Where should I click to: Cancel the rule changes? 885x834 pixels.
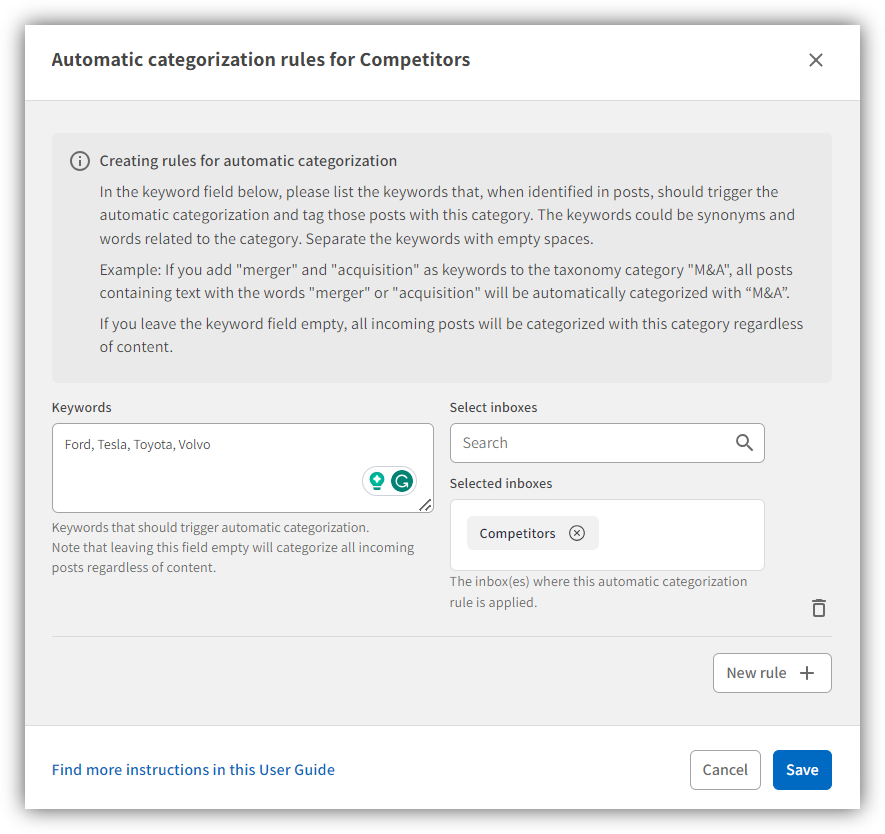pos(725,770)
